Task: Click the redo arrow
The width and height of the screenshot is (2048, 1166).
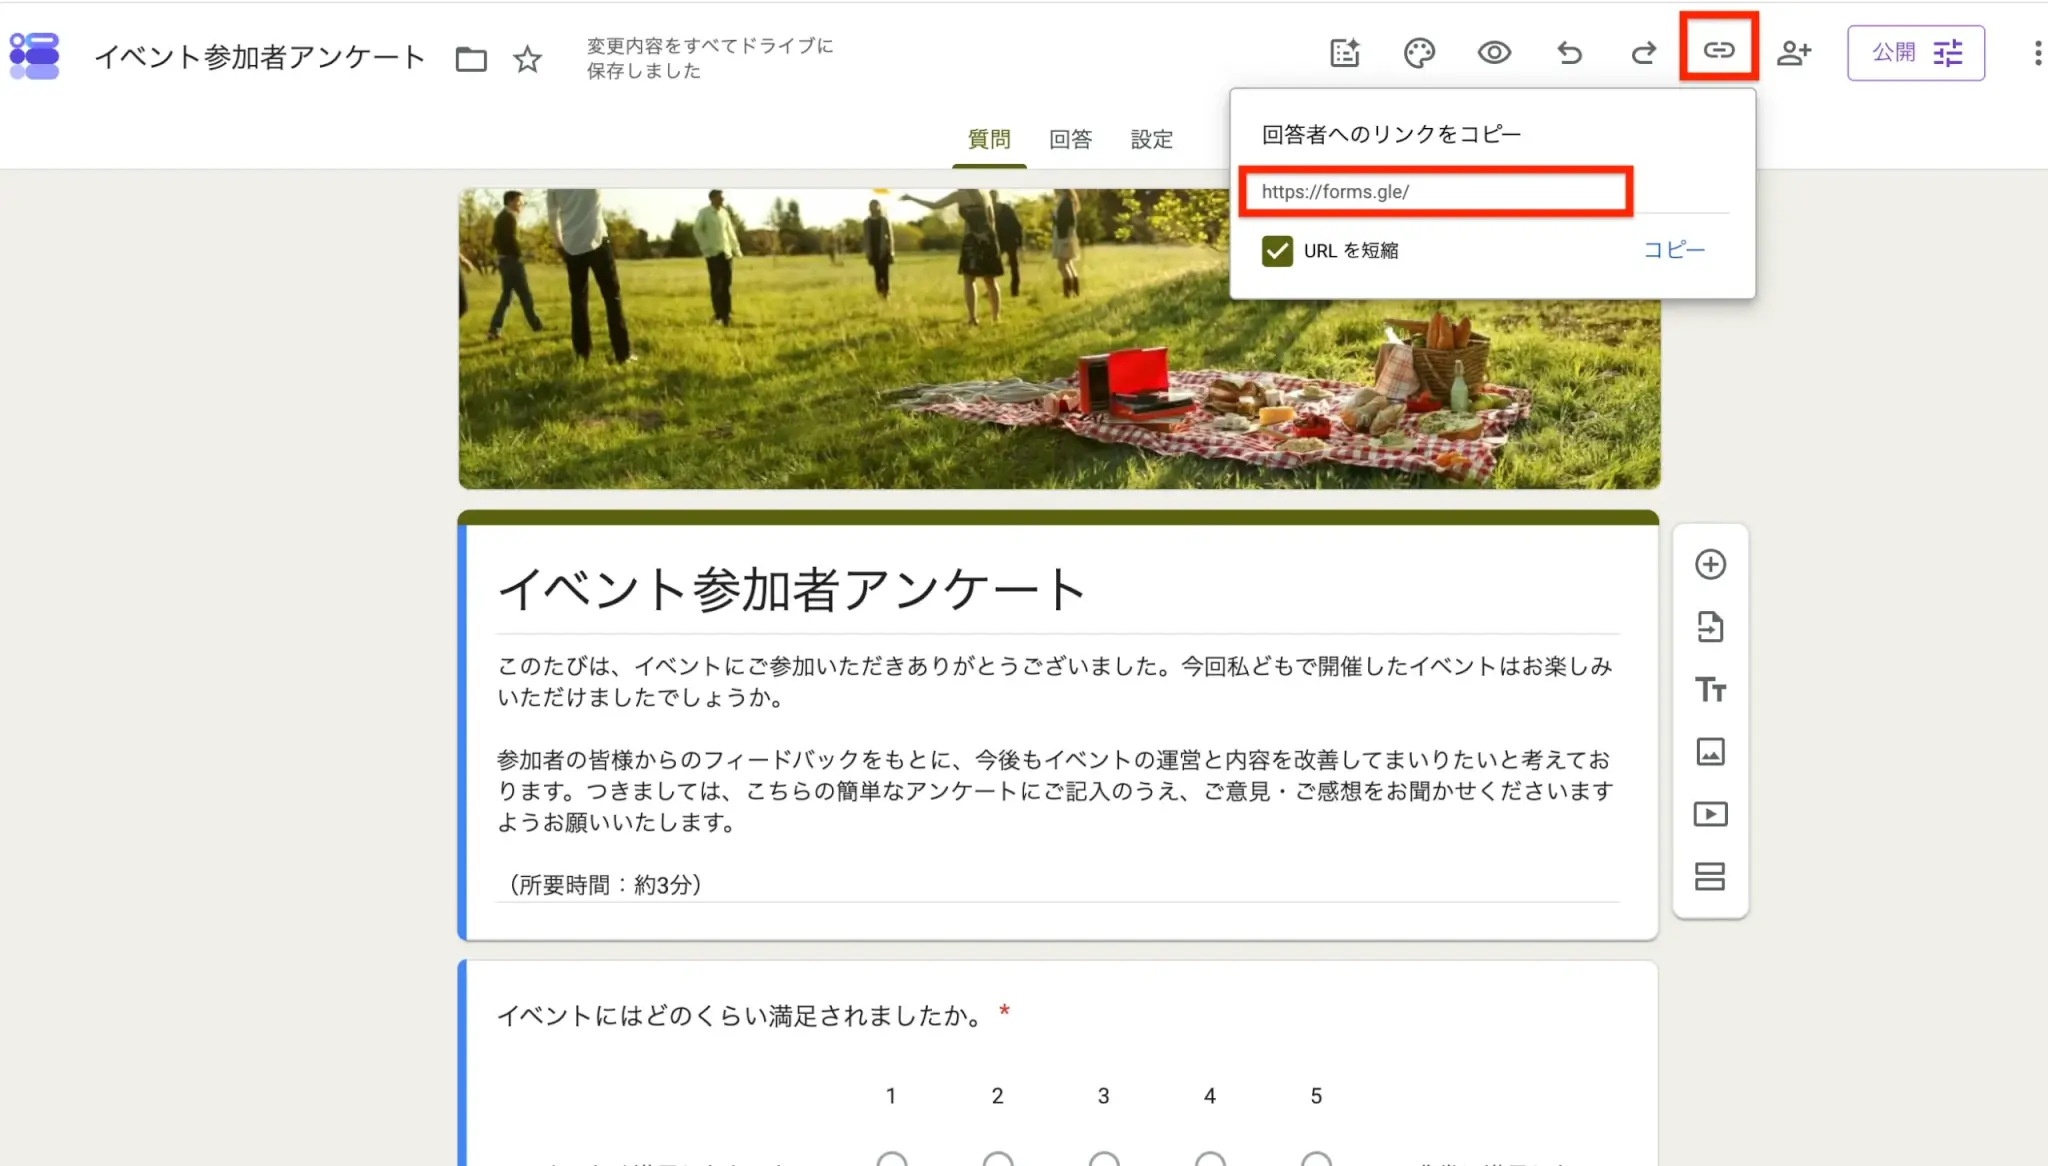Action: (1644, 52)
